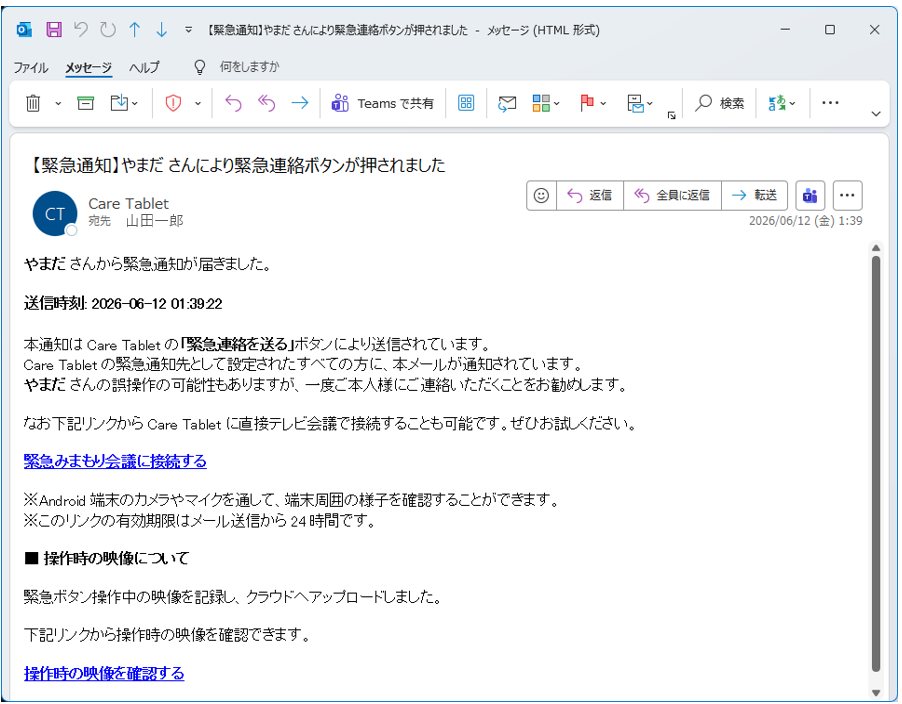Add a reaction with smiley icon
Viewport: 902px width, 704px height.
pyautogui.click(x=541, y=196)
